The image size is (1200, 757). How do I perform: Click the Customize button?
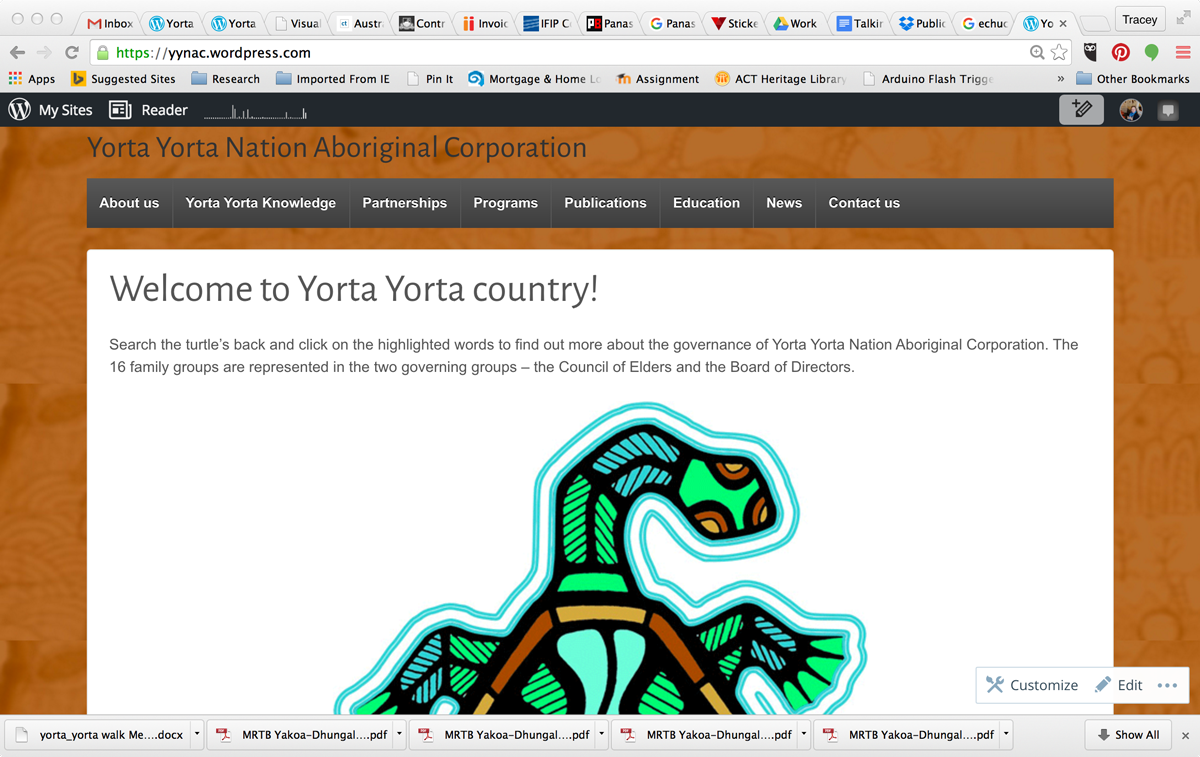(x=1032, y=685)
